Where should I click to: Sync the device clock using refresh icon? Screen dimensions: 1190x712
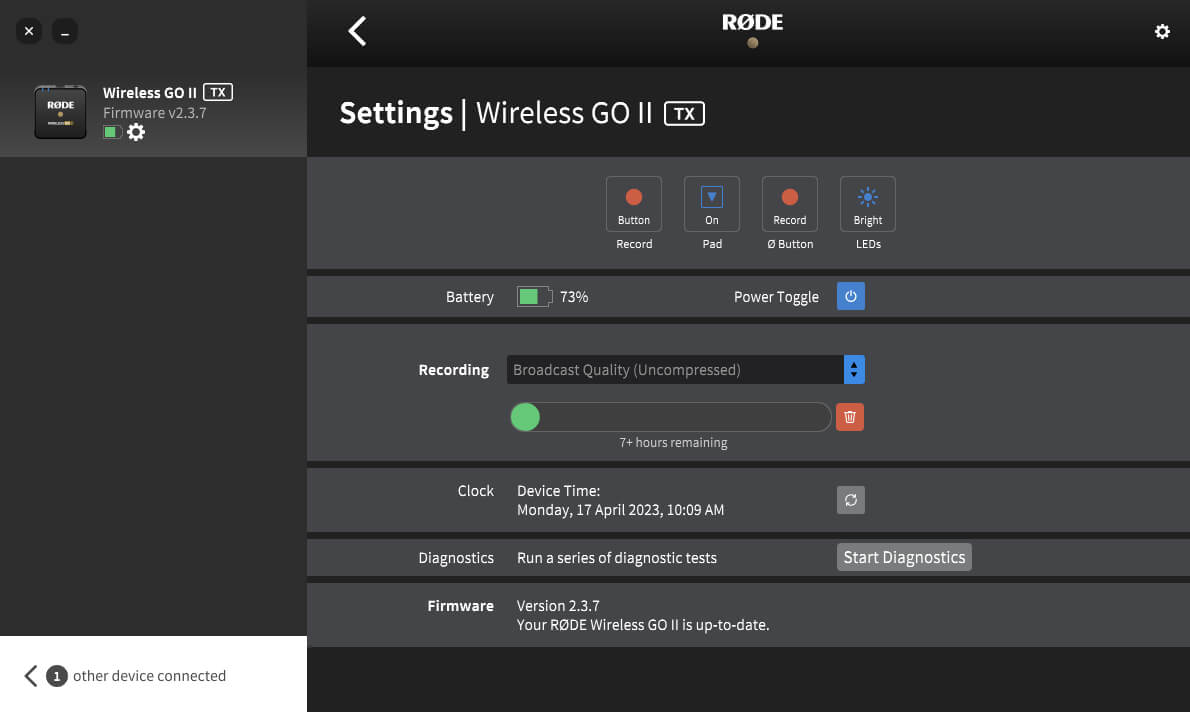pos(850,499)
